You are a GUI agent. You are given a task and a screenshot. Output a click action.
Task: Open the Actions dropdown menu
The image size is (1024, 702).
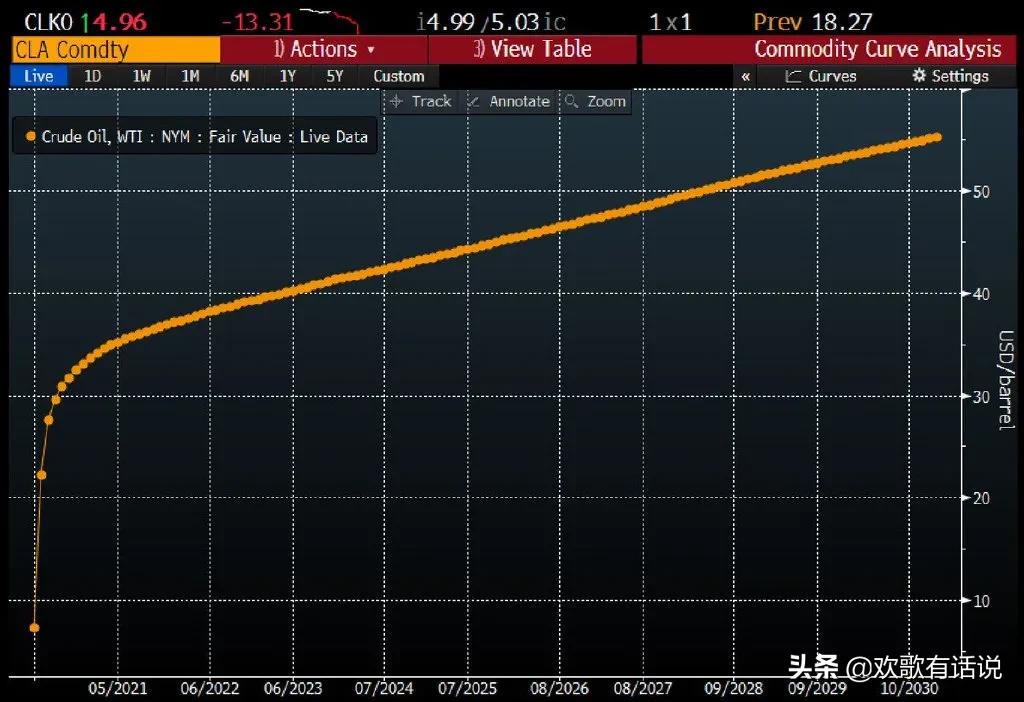pyautogui.click(x=324, y=50)
